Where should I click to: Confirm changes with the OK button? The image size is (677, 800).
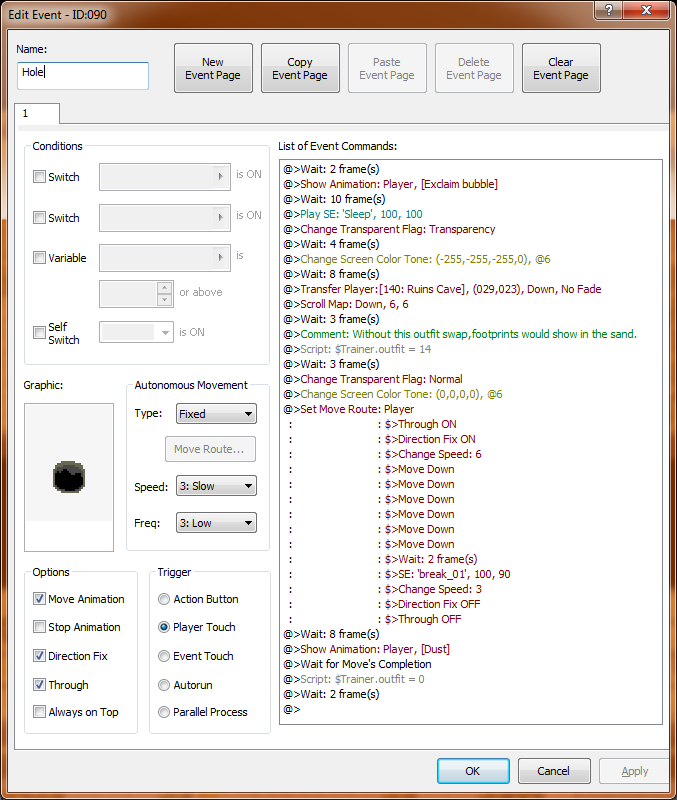point(473,771)
